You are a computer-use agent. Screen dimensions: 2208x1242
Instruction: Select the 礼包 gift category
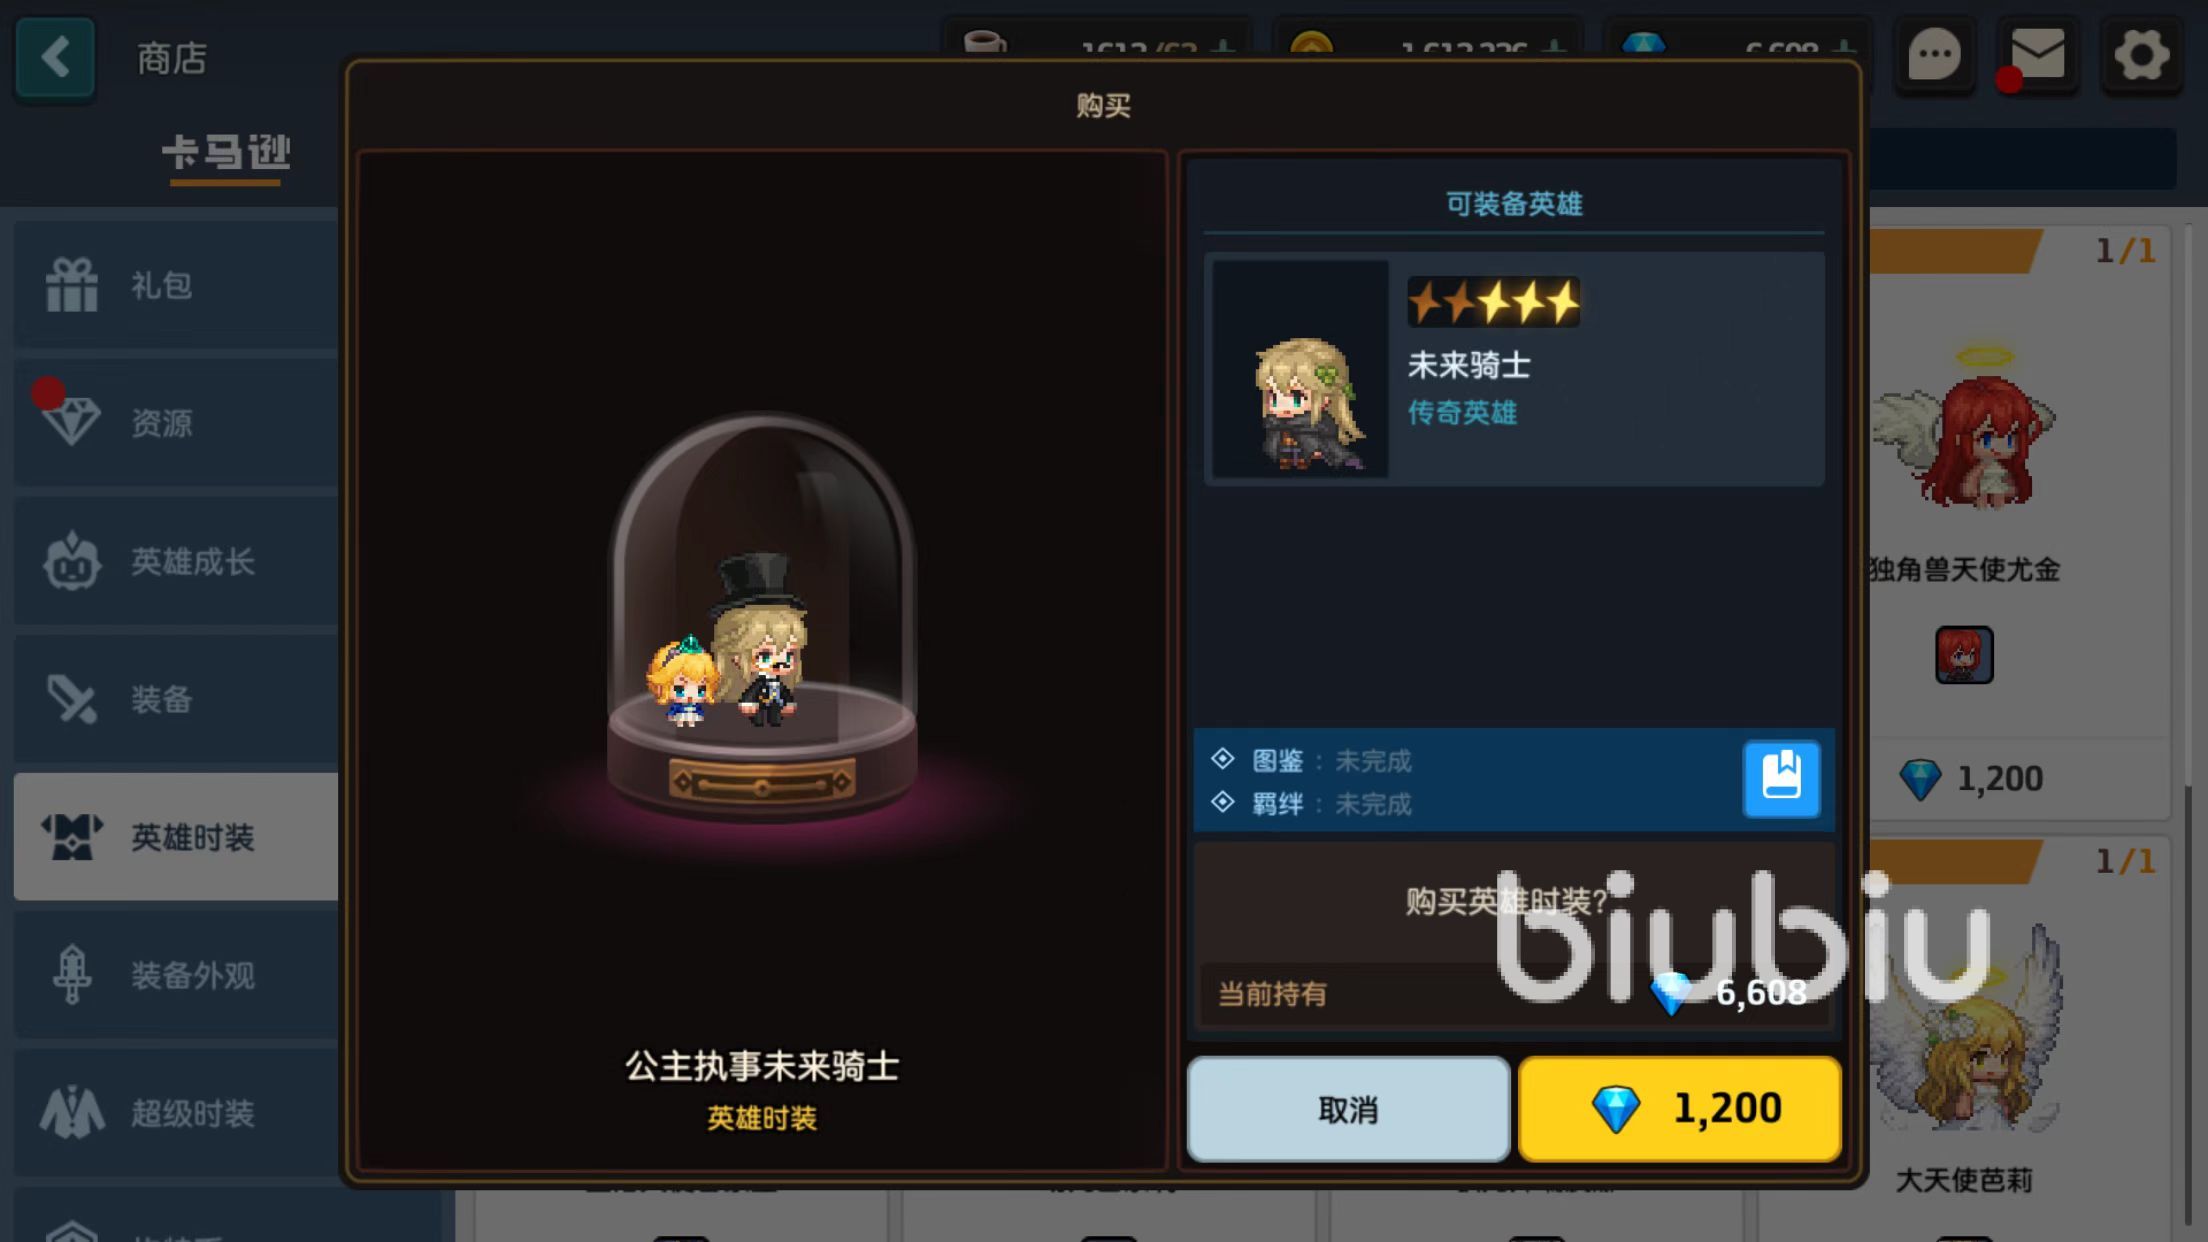[x=176, y=285]
